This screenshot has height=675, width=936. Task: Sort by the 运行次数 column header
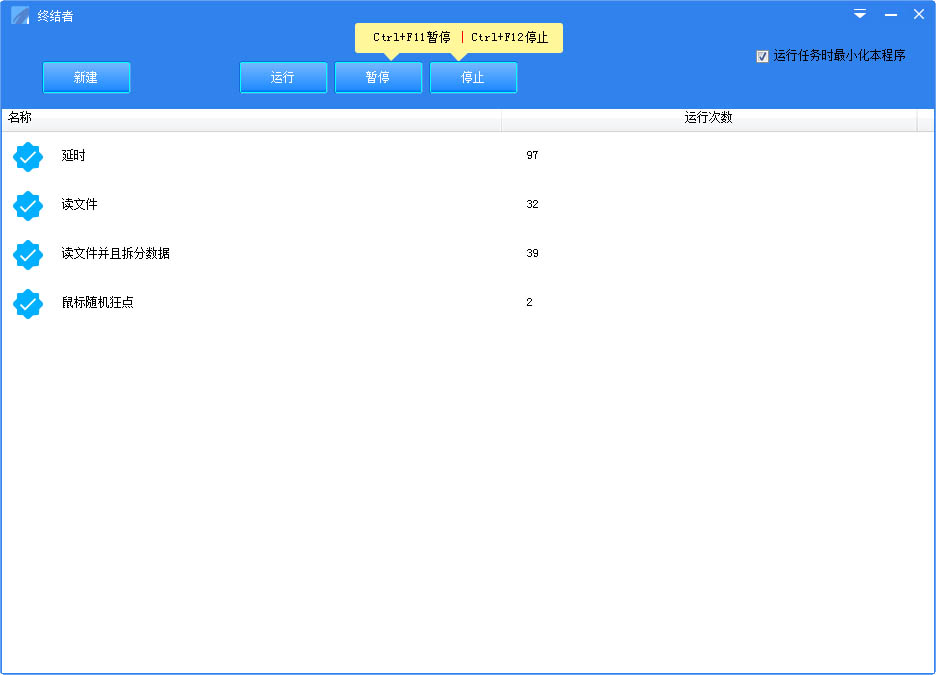pyautogui.click(x=708, y=118)
